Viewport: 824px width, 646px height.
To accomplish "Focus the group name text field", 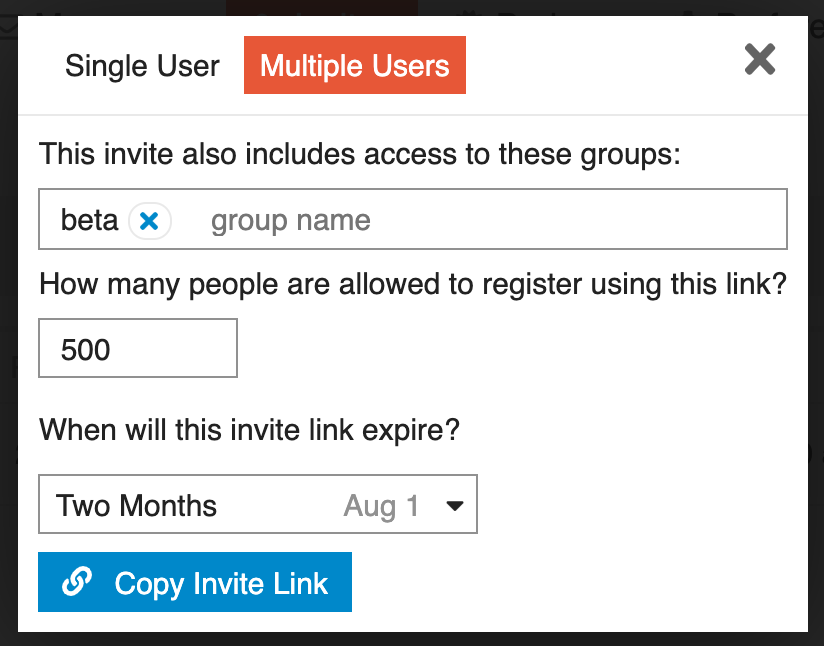I will point(290,220).
